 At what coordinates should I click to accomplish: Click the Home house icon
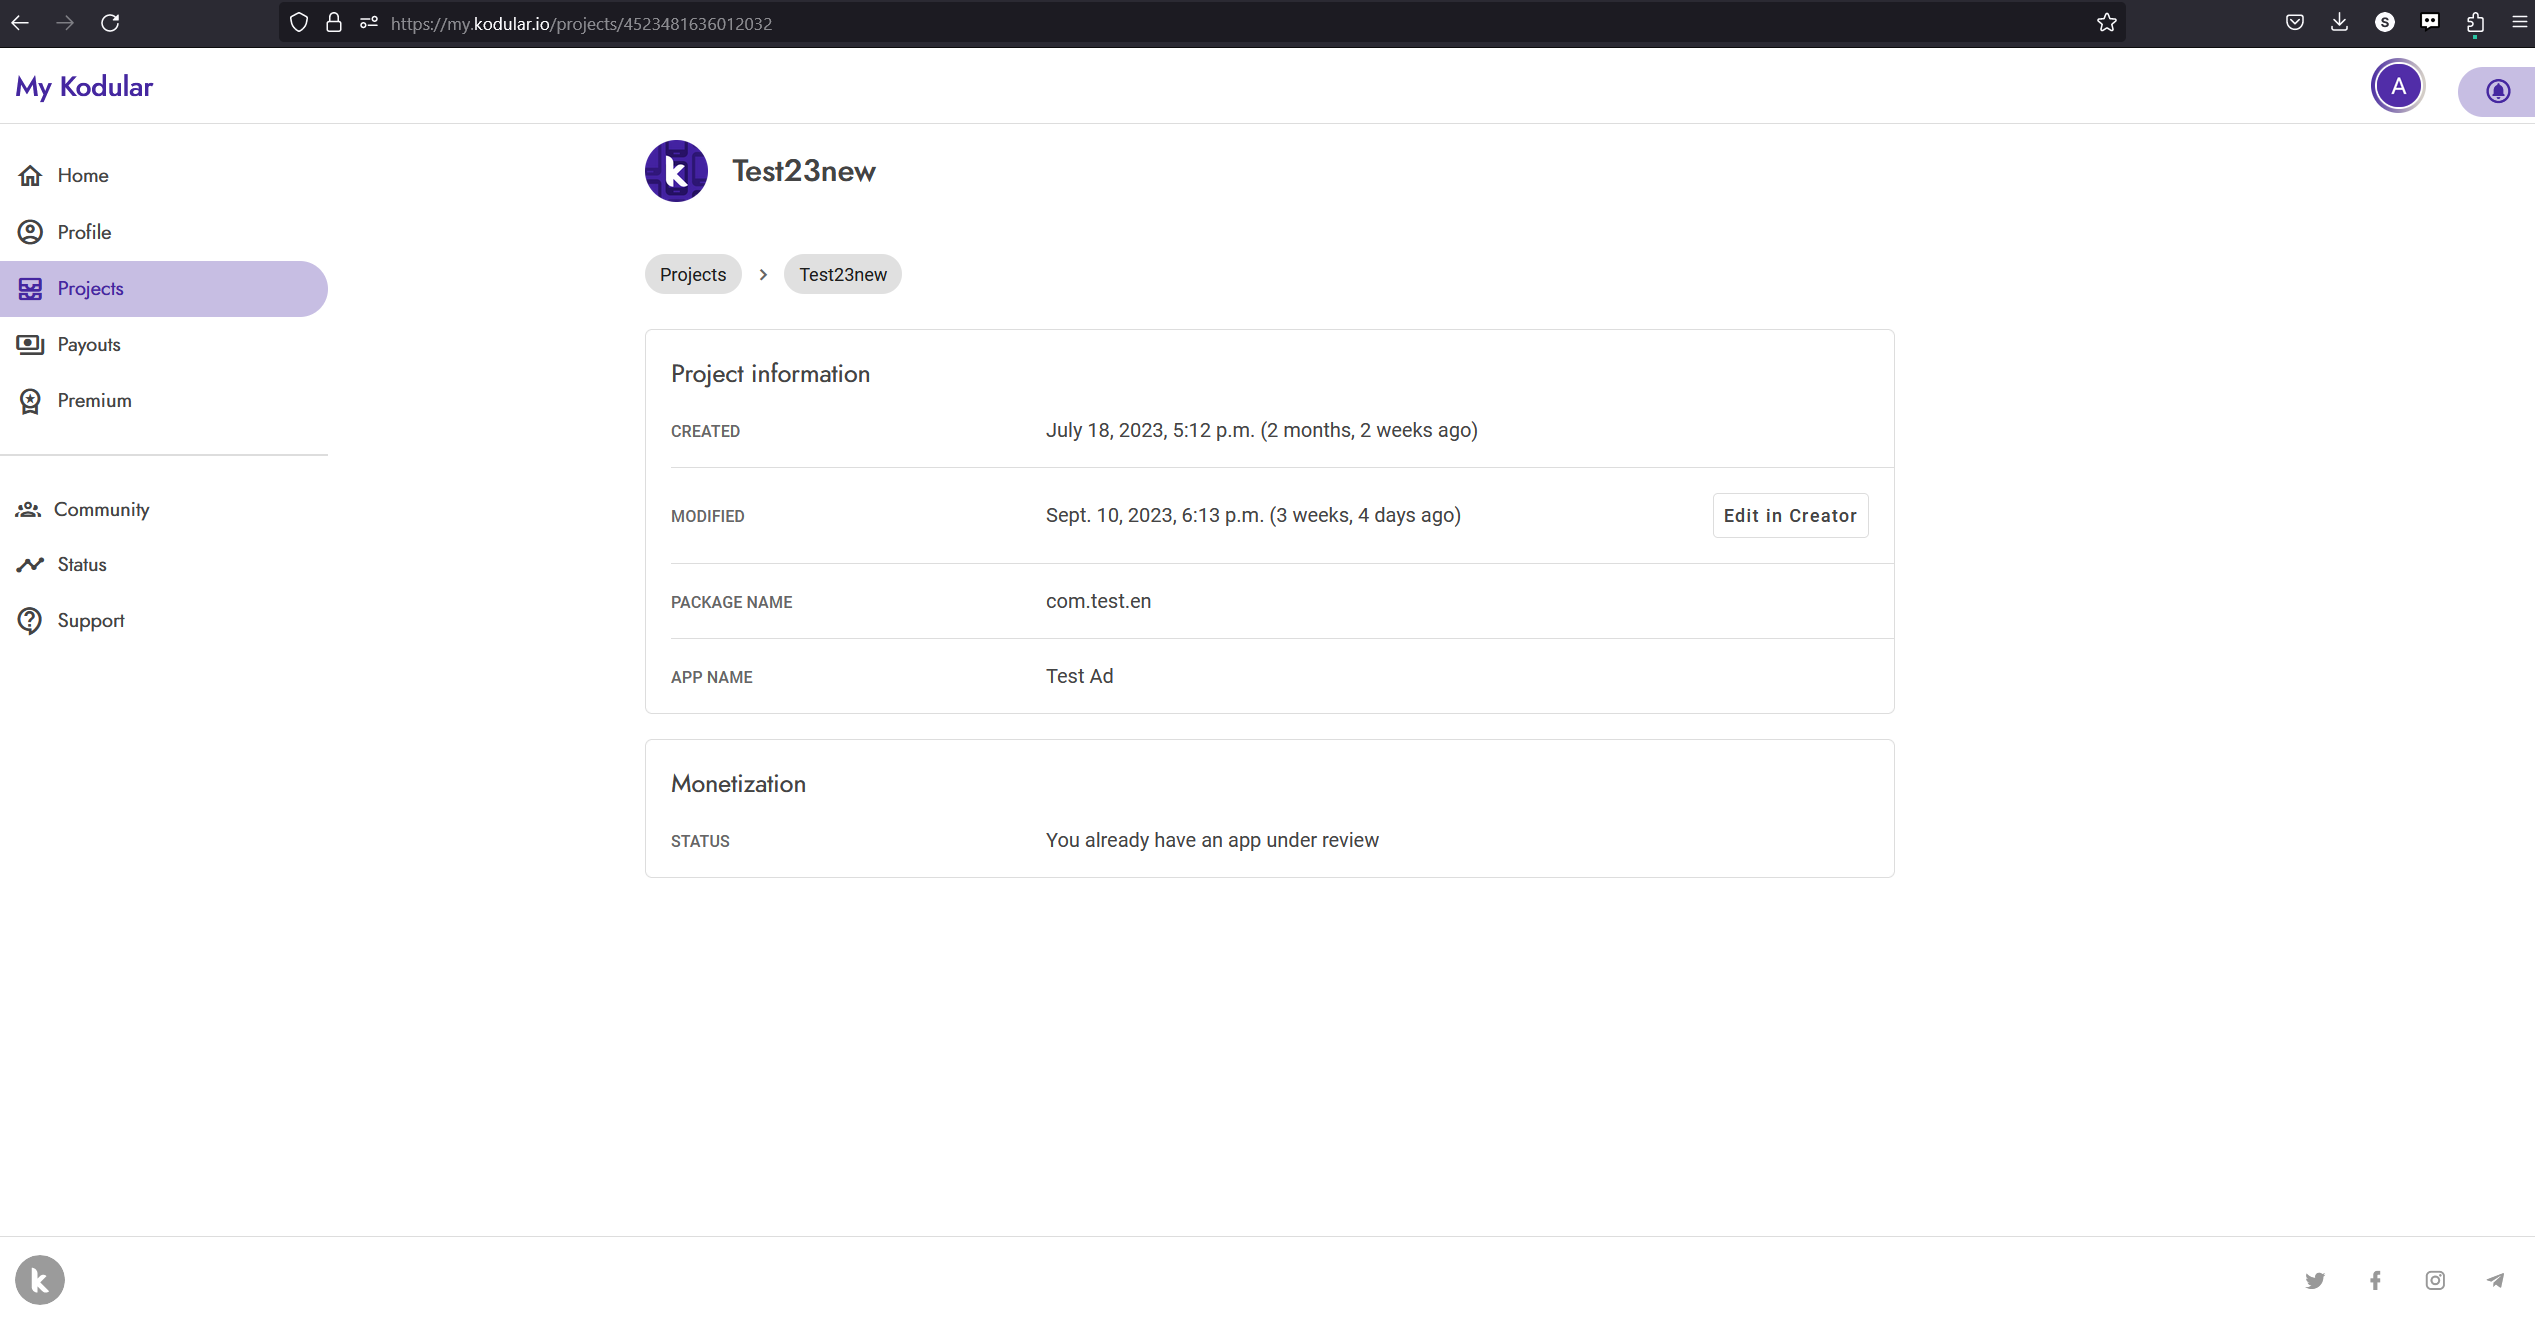pos(30,176)
